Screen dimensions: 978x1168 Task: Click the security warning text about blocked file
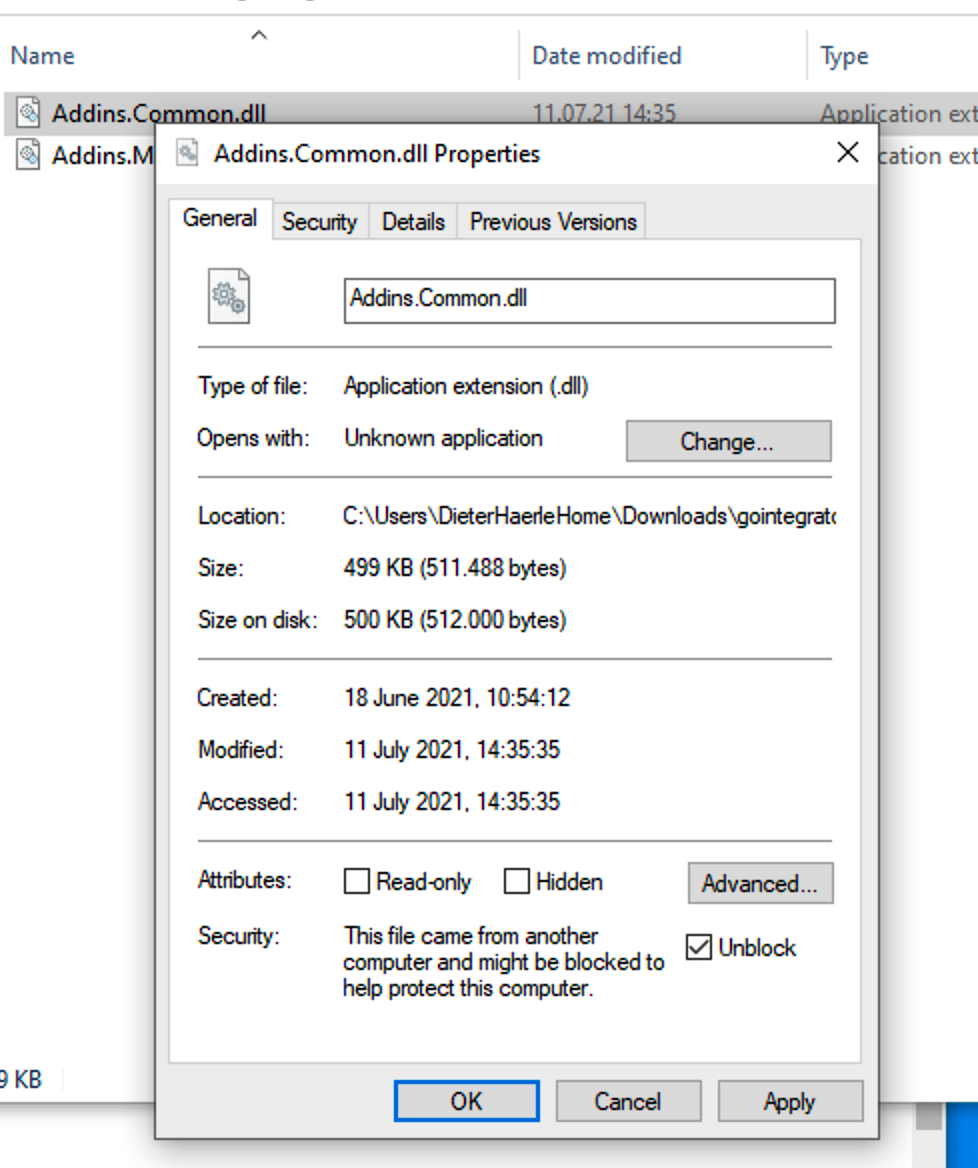tap(504, 962)
